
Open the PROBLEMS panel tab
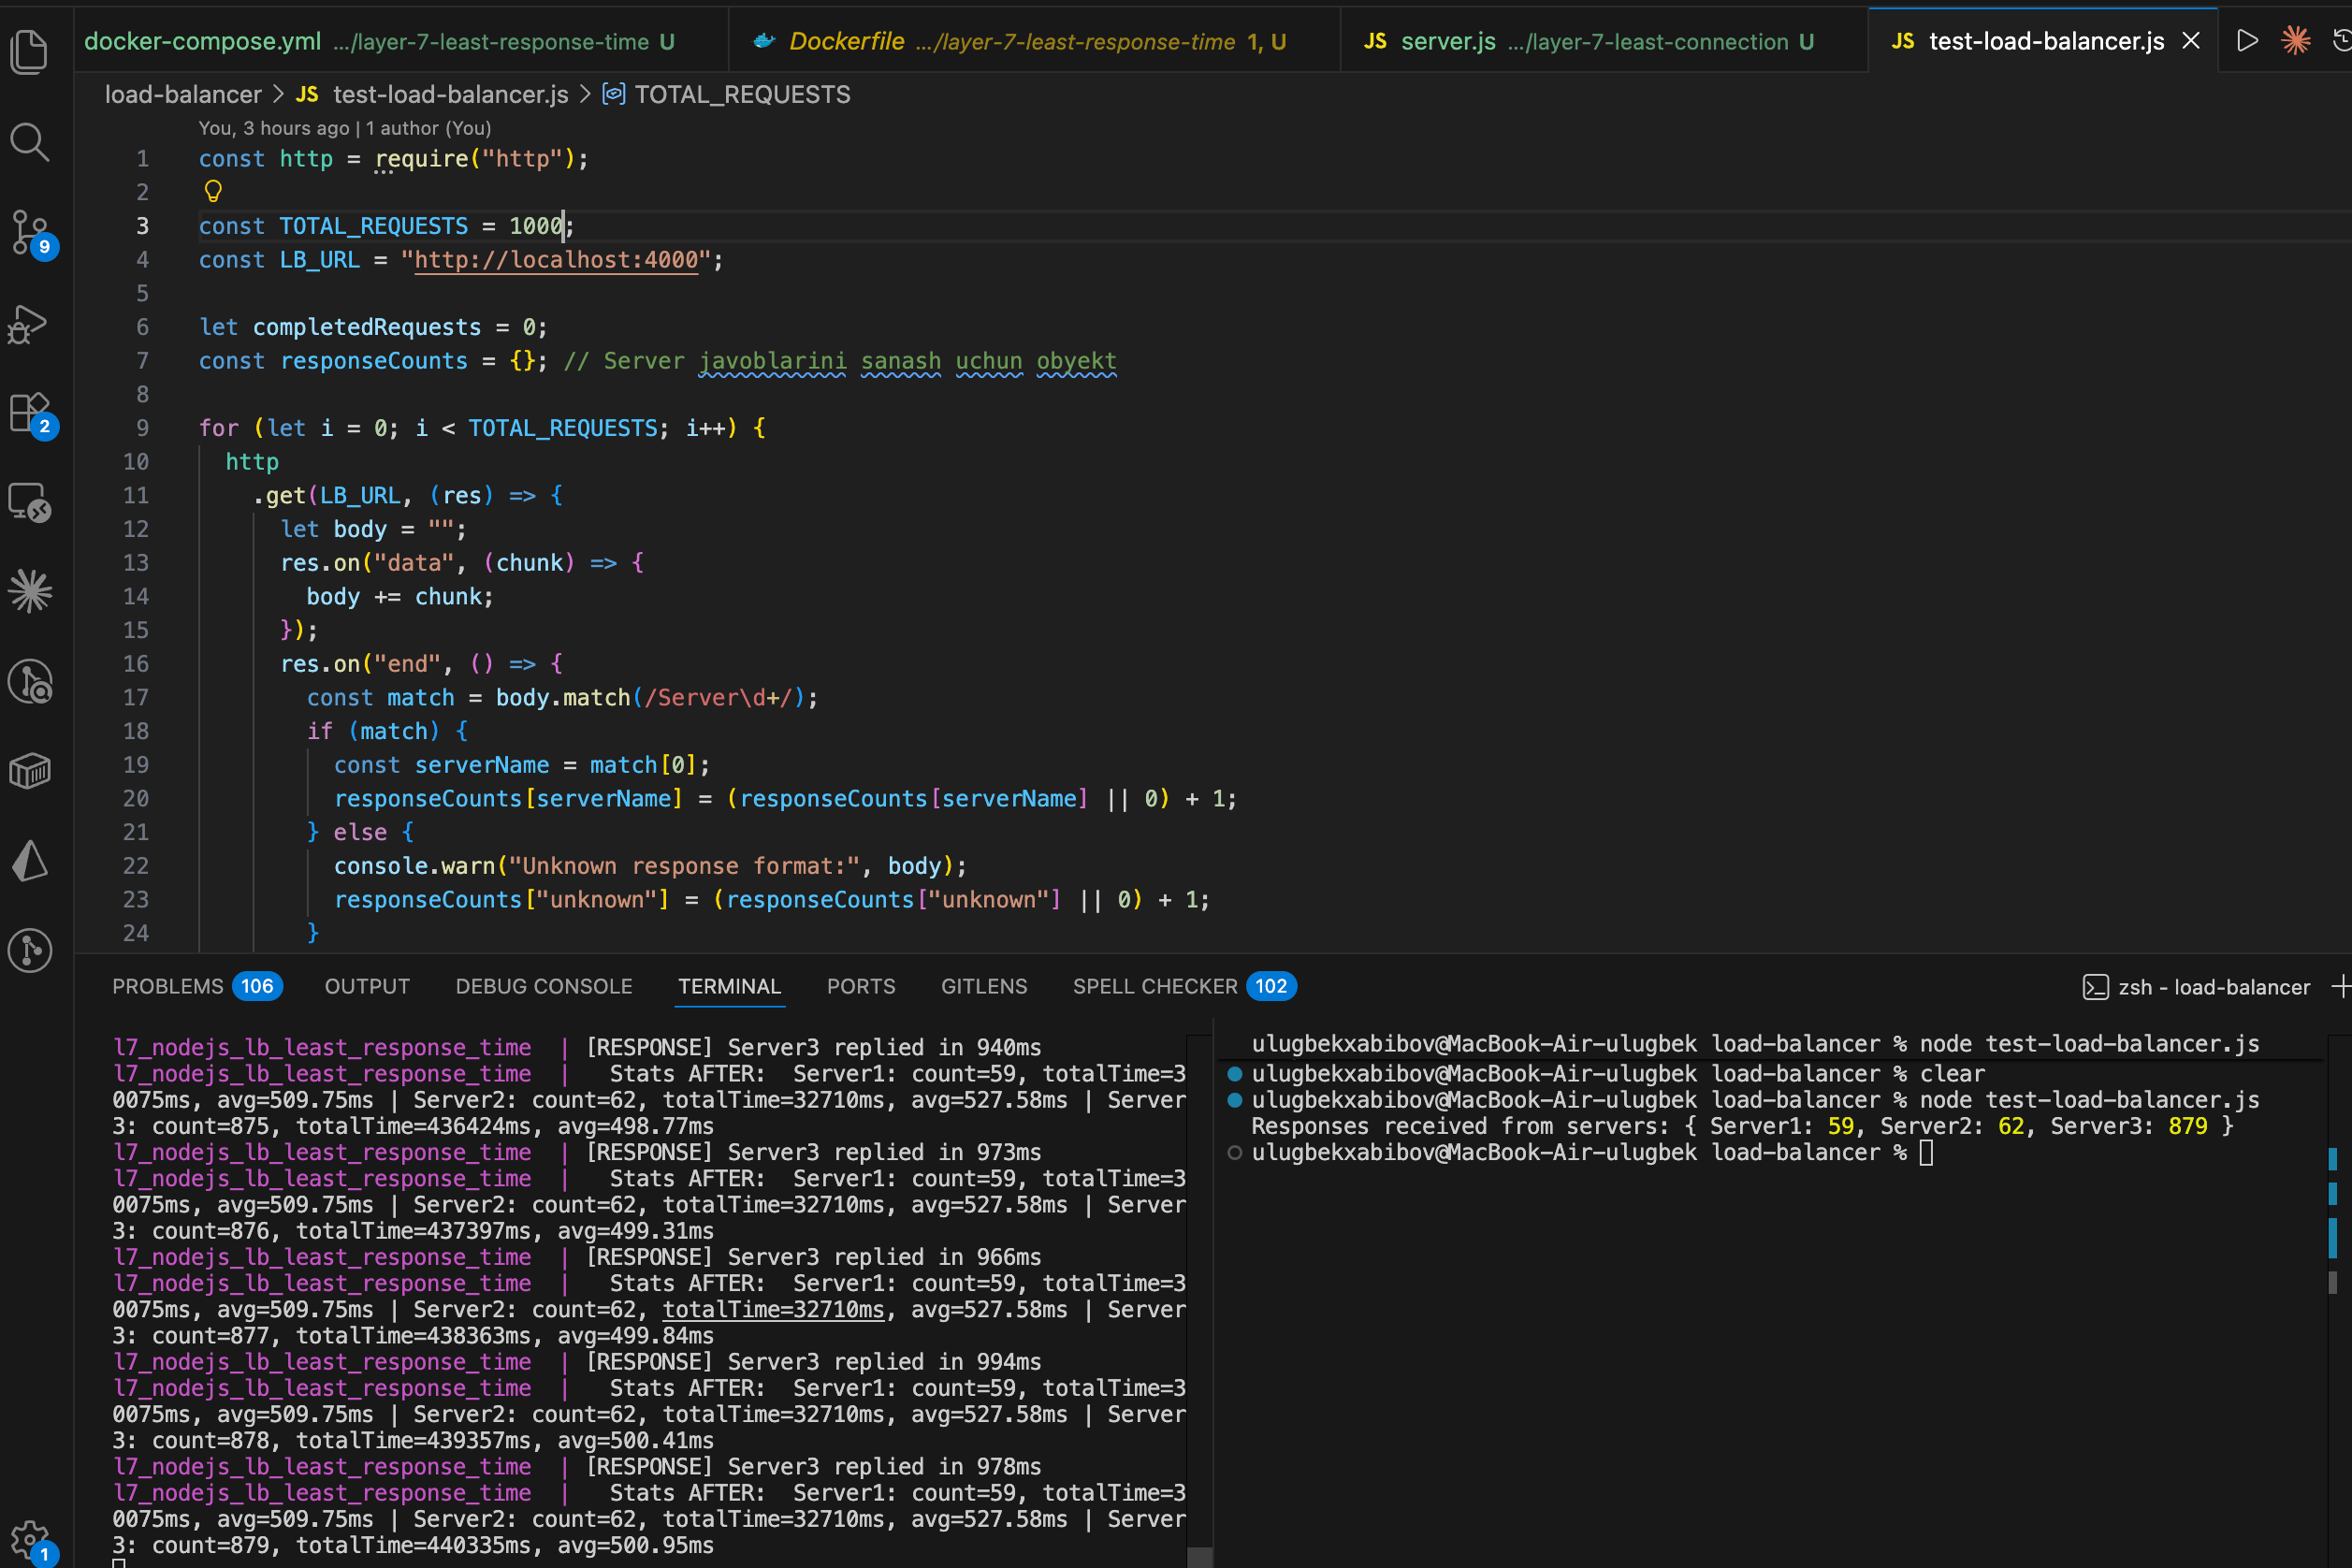(196, 986)
